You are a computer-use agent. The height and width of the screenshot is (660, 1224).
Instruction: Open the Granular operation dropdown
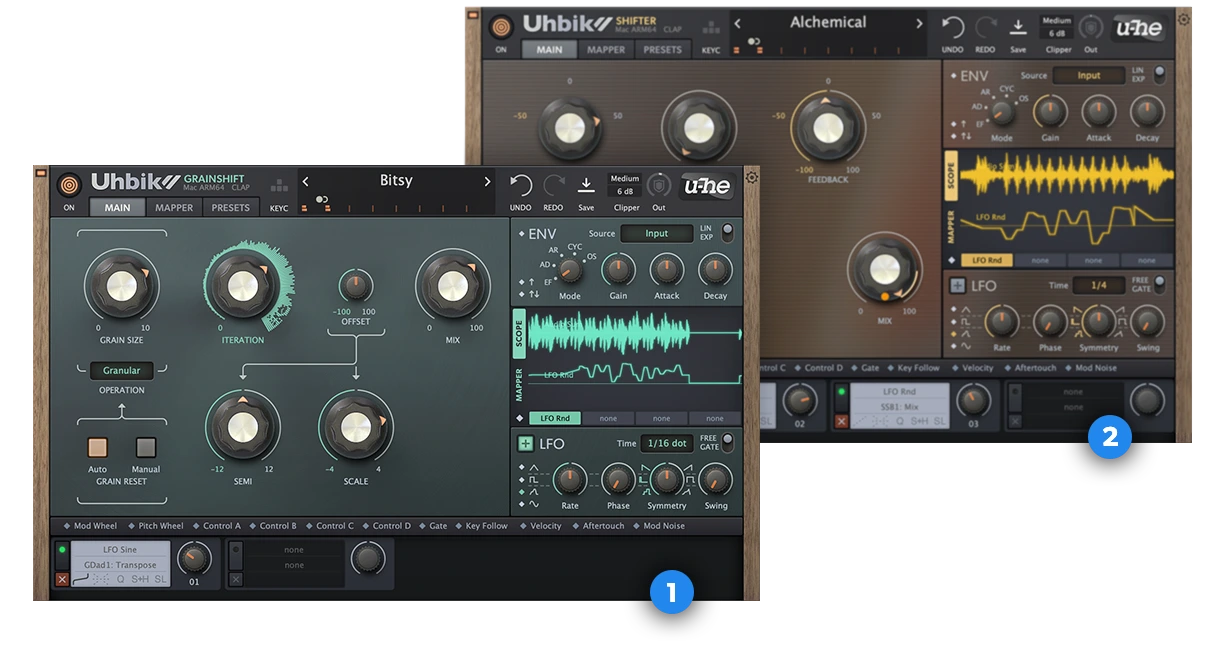[x=122, y=370]
